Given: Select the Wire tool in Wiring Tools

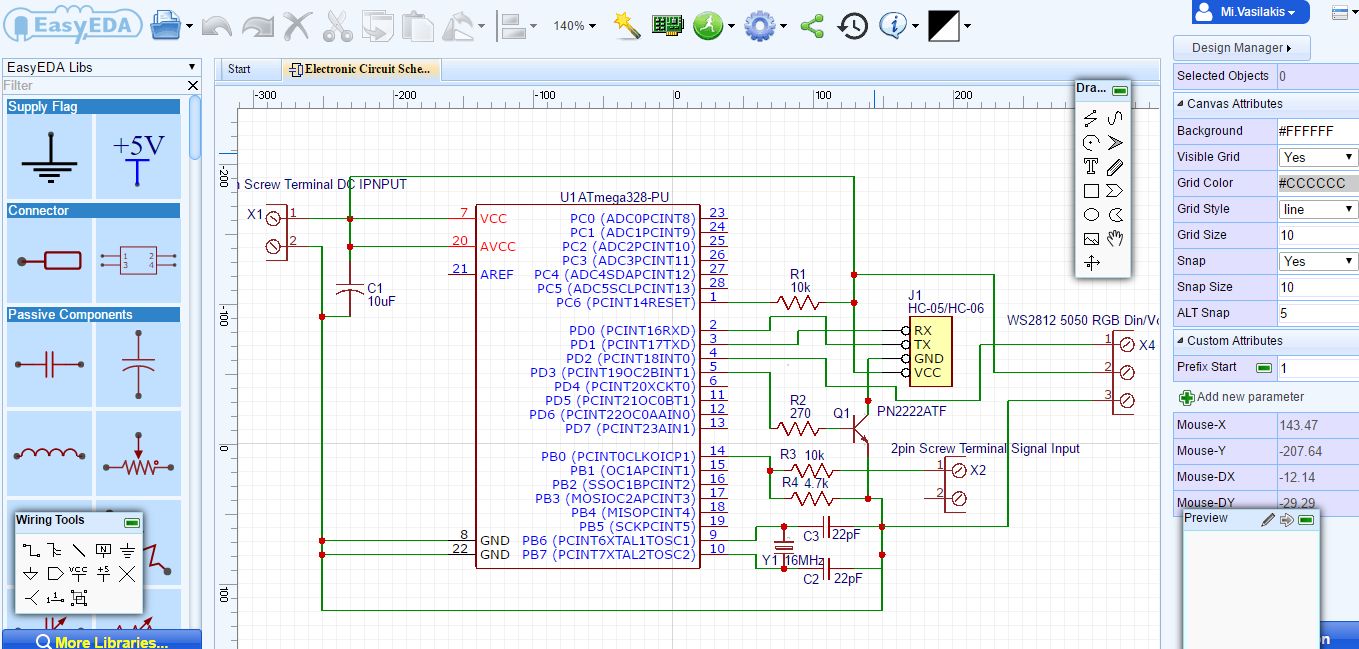Looking at the screenshot, I should coord(32,550).
